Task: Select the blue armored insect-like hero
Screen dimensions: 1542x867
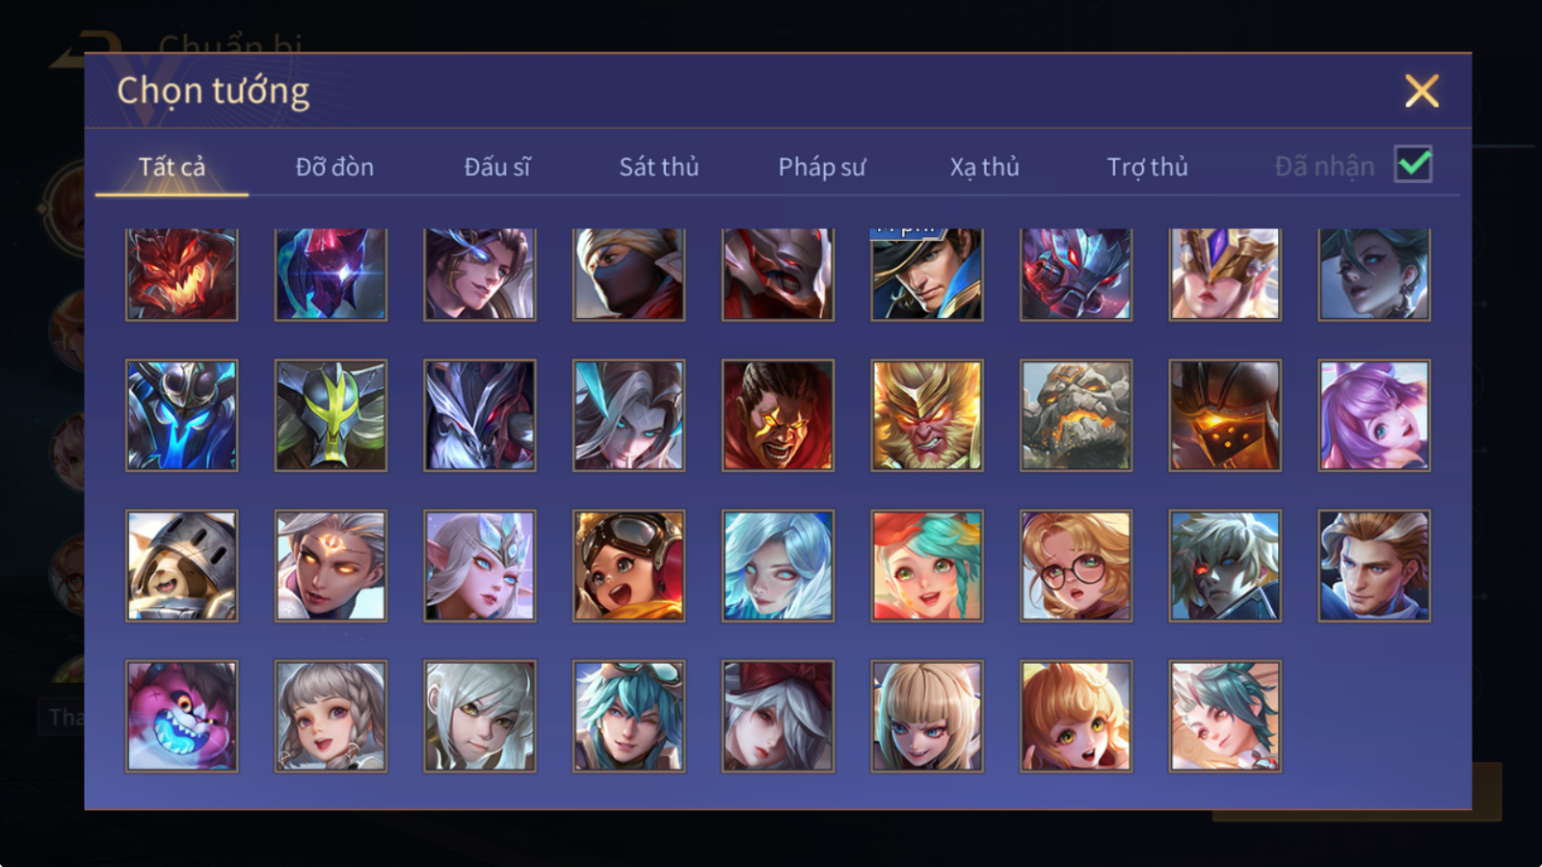Action: click(182, 415)
